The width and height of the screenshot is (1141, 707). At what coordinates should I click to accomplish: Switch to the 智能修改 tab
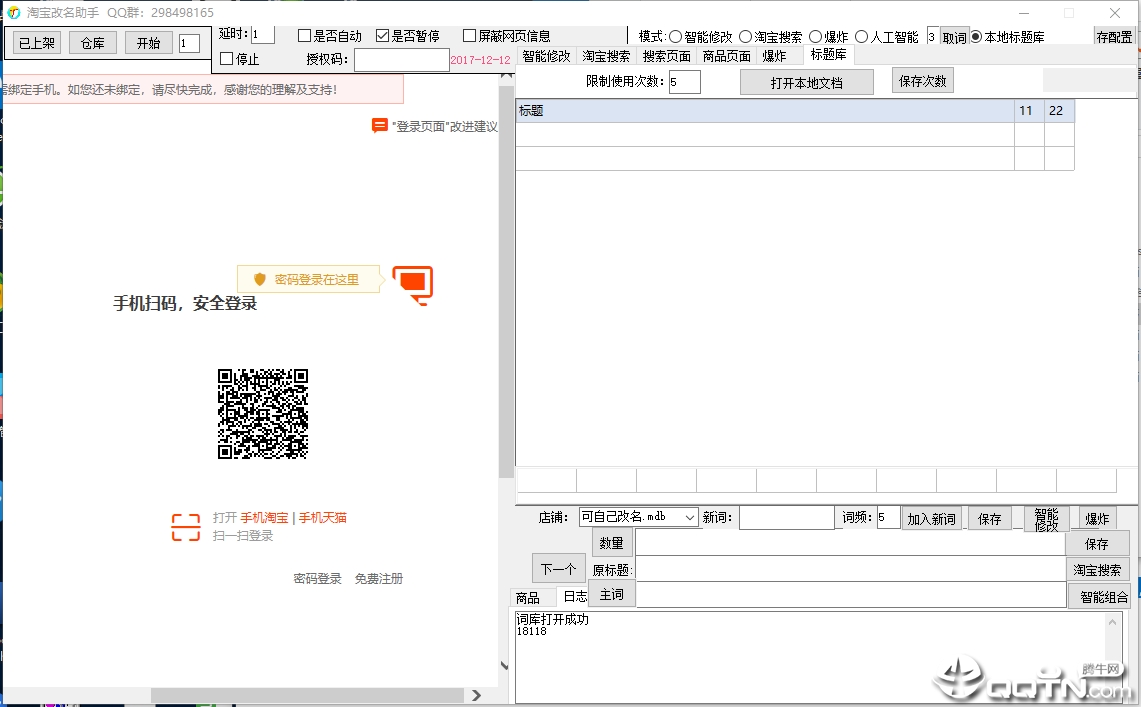pos(546,56)
